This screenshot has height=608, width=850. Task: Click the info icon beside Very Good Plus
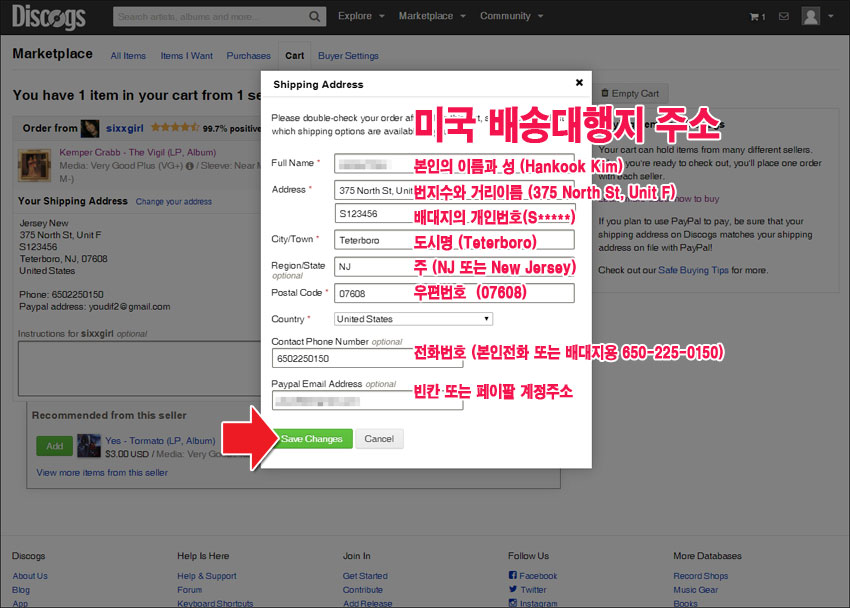click(x=189, y=166)
